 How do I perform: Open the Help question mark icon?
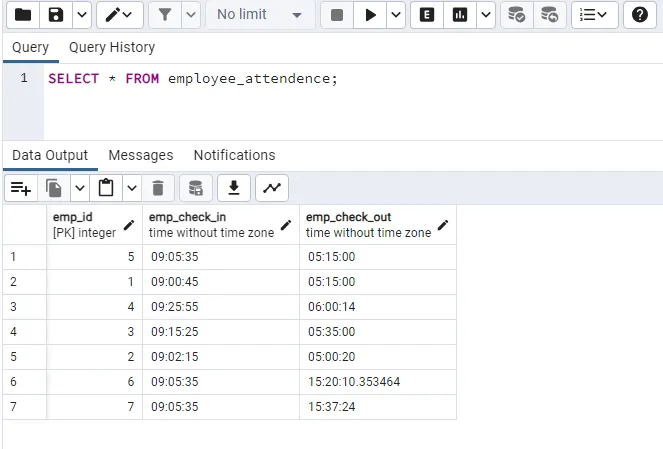coord(640,15)
